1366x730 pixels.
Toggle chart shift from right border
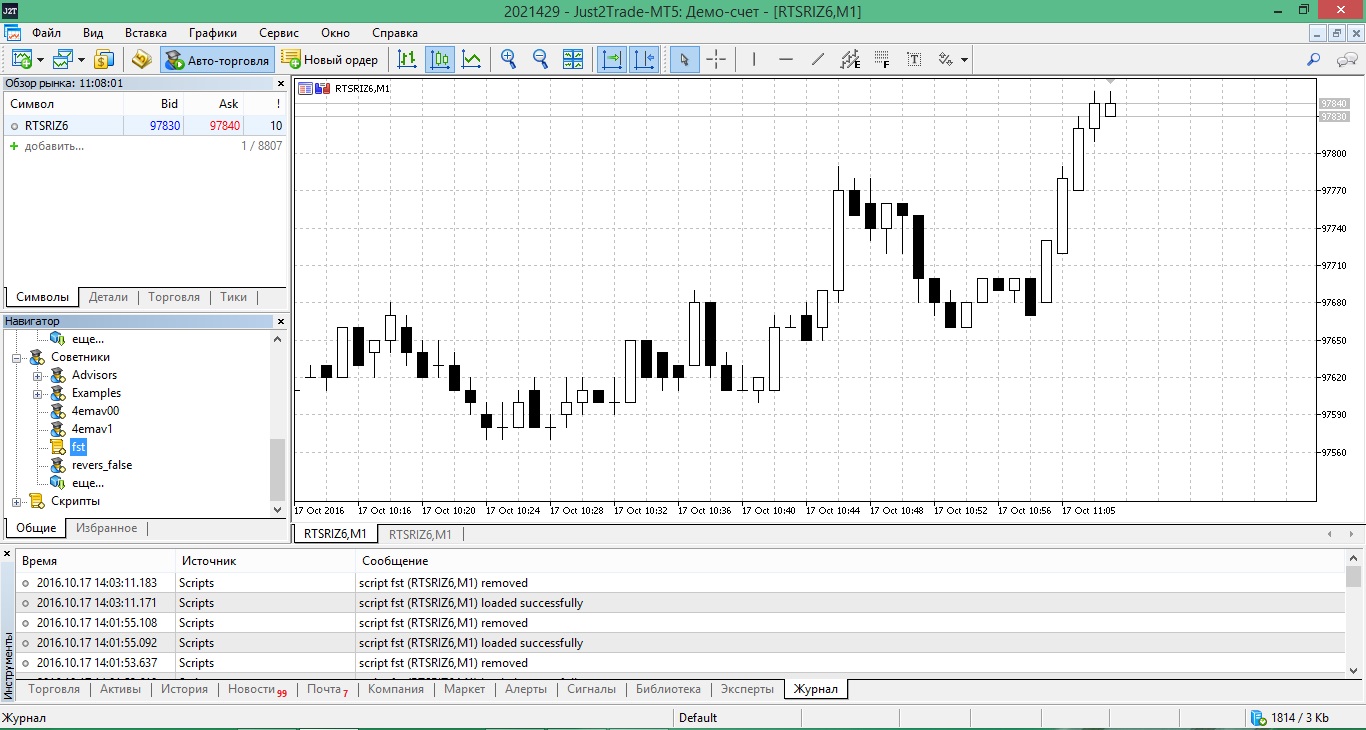click(645, 59)
